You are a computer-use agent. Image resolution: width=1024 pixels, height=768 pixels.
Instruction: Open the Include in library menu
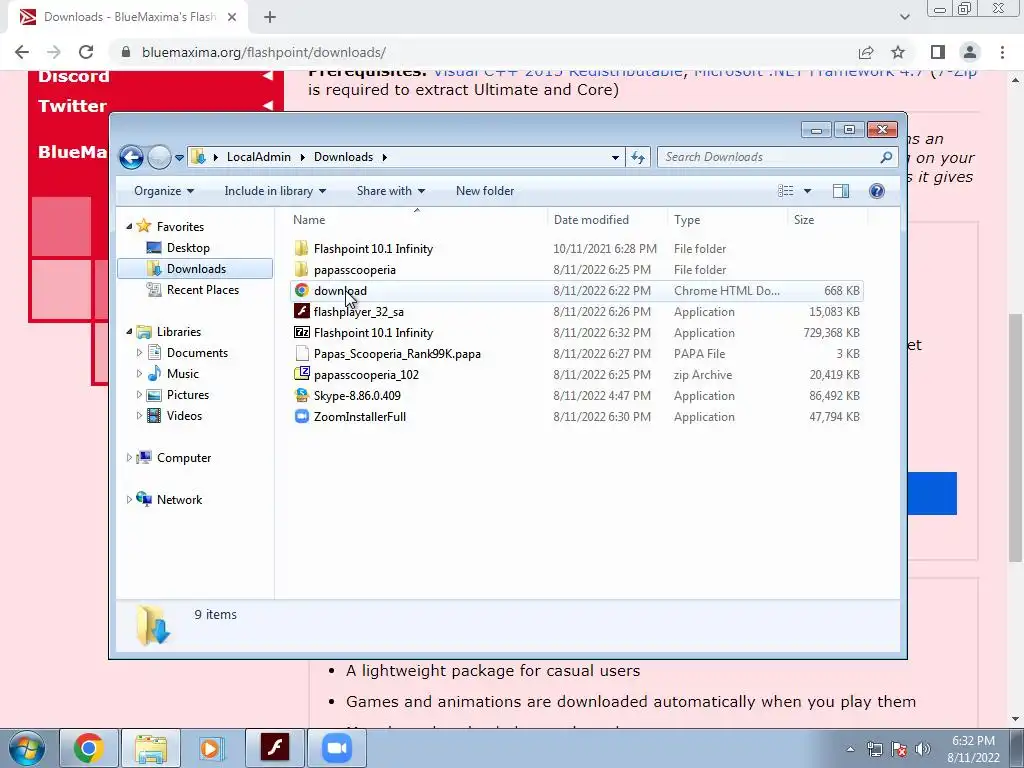[275, 191]
